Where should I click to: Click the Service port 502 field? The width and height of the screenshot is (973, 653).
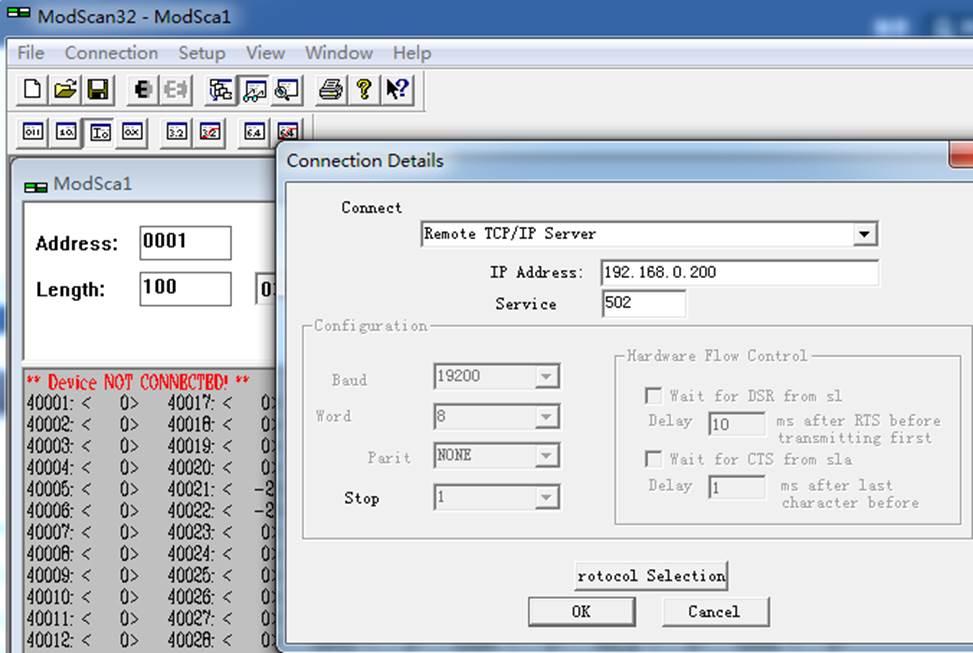[643, 304]
